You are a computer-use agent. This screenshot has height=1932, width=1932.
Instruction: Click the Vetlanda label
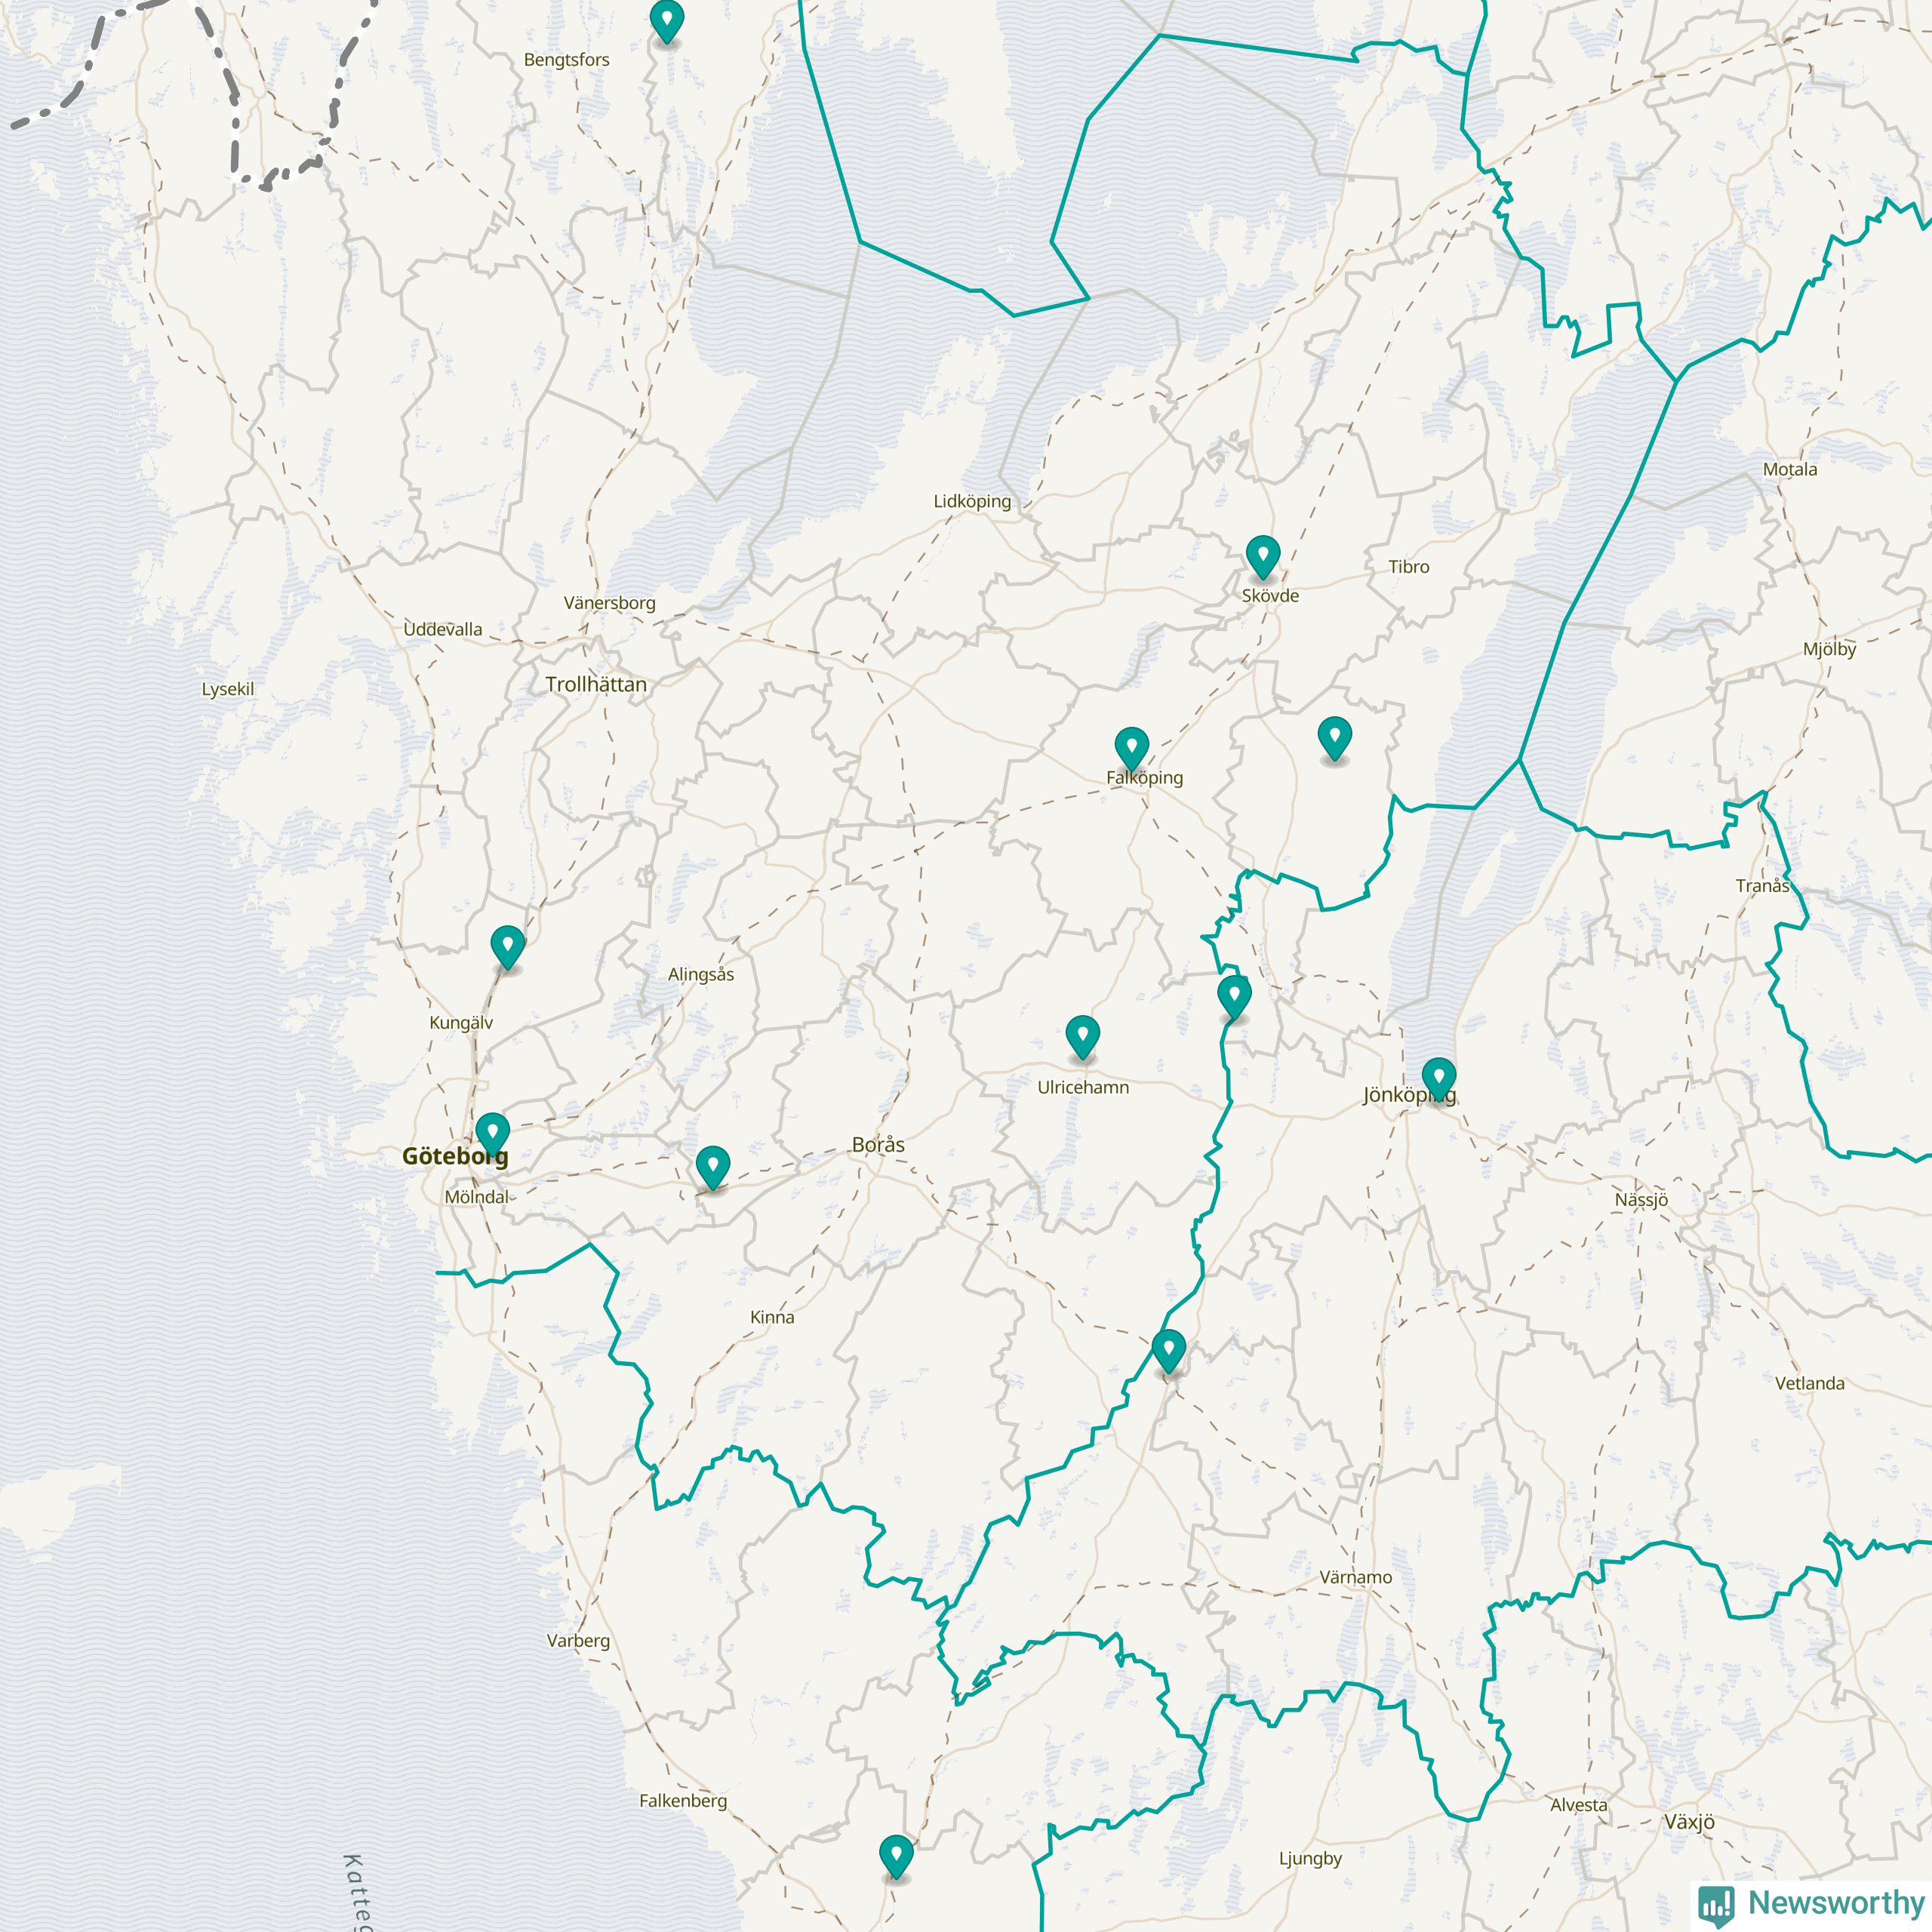coord(1810,1383)
